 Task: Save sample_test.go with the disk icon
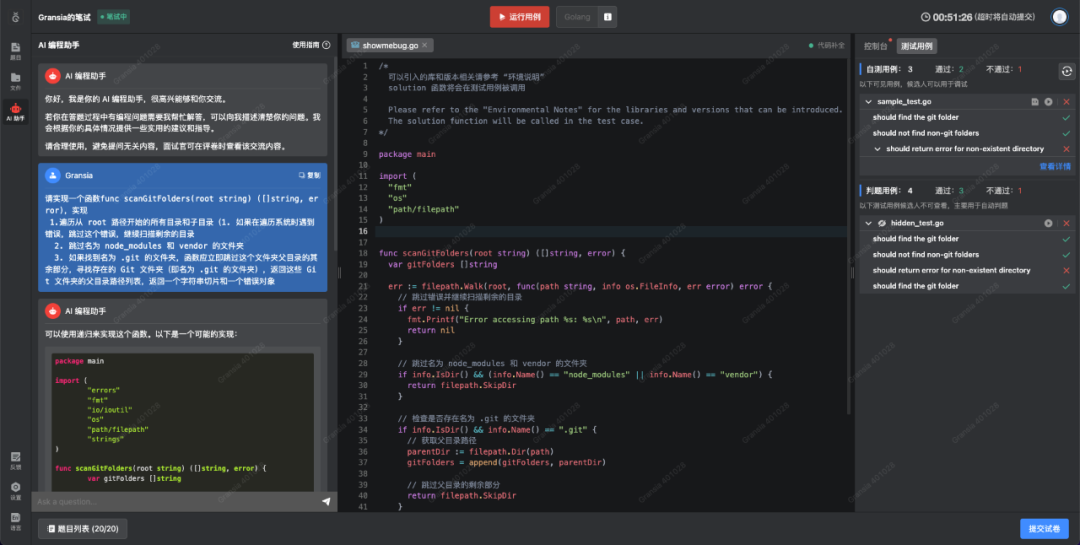[x=1035, y=102]
